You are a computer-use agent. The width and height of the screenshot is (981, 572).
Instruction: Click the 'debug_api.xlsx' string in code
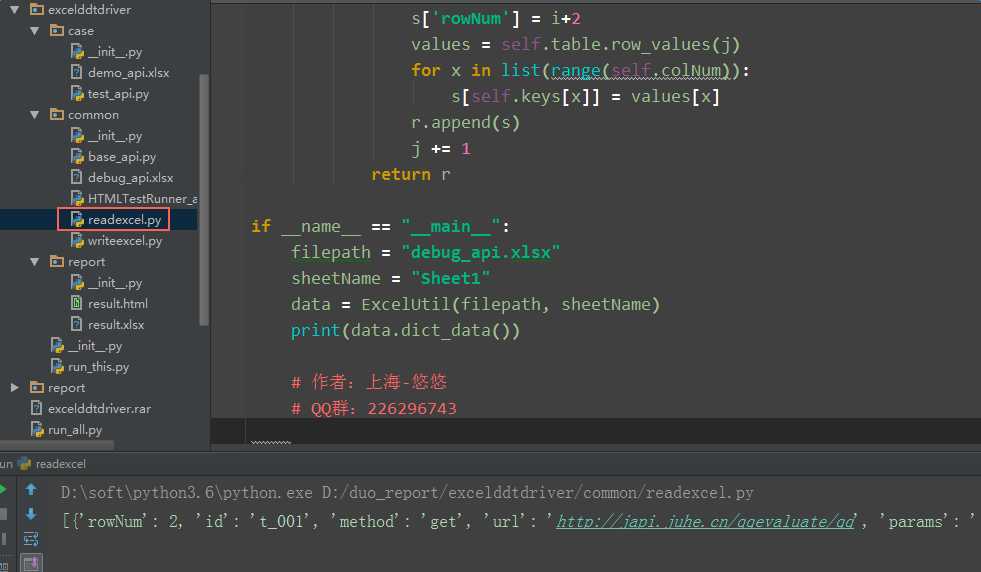click(x=480, y=252)
